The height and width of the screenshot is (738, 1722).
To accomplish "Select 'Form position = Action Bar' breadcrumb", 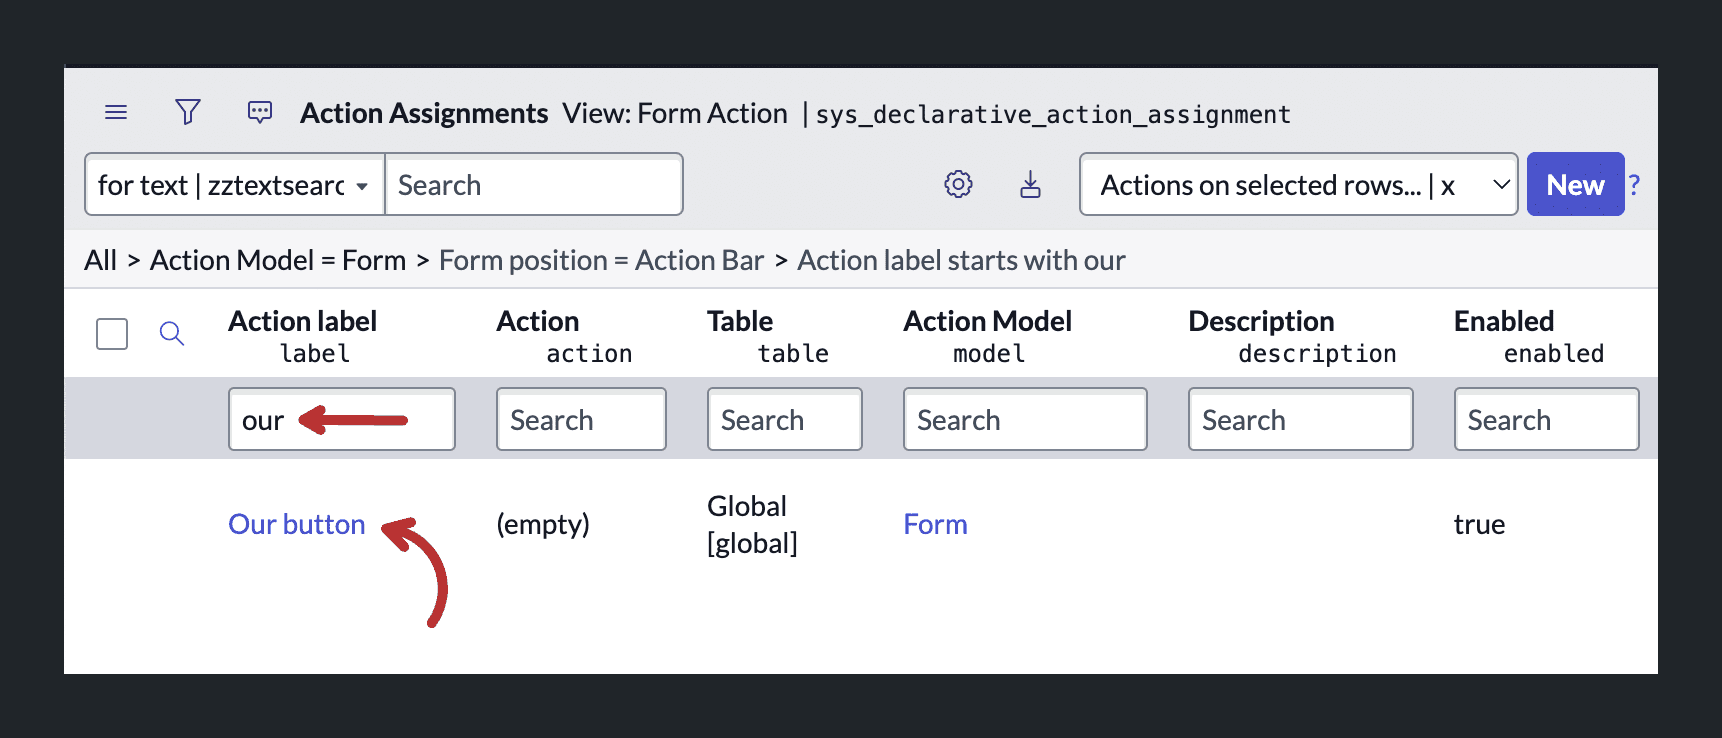I will 601,260.
